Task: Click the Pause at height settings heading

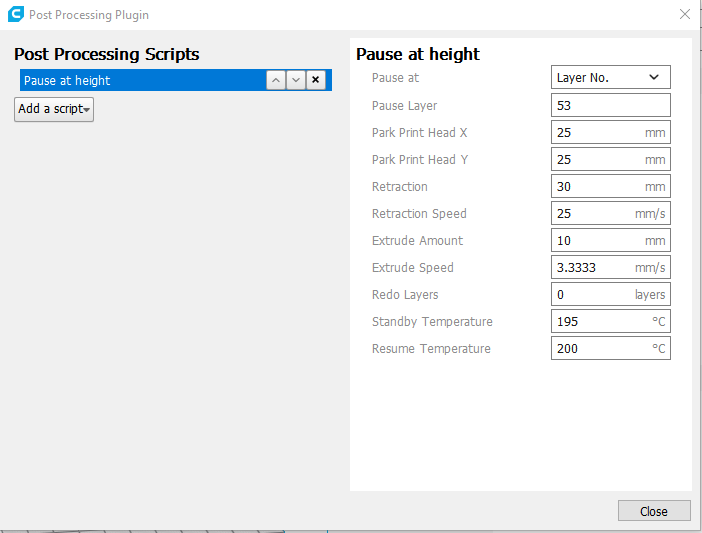Action: 418,54
